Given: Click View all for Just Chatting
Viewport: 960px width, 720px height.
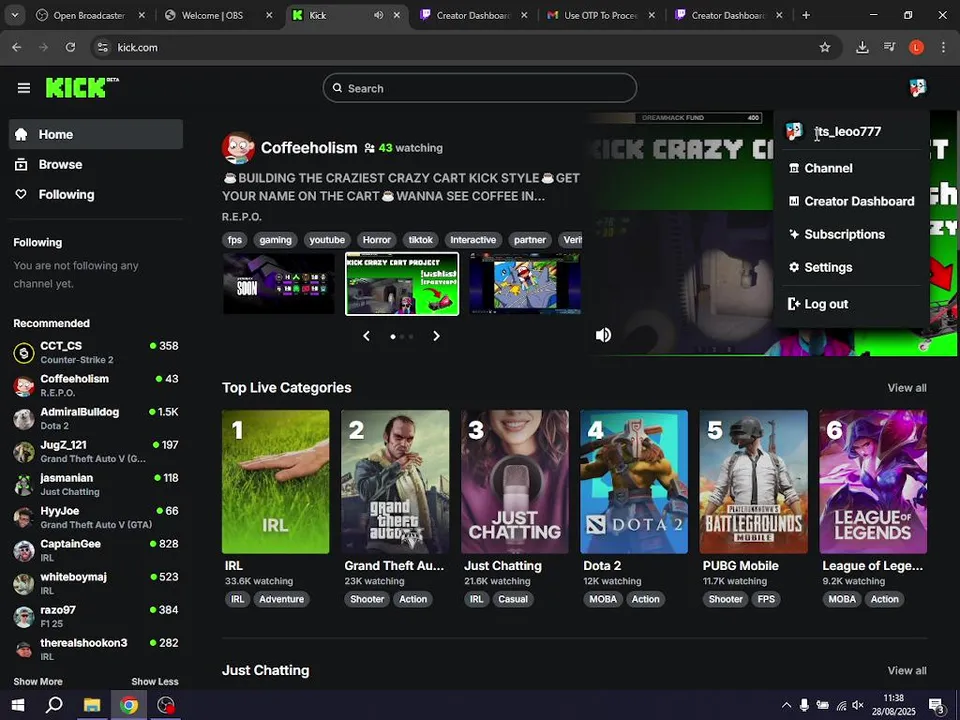Looking at the screenshot, I should 907,670.
